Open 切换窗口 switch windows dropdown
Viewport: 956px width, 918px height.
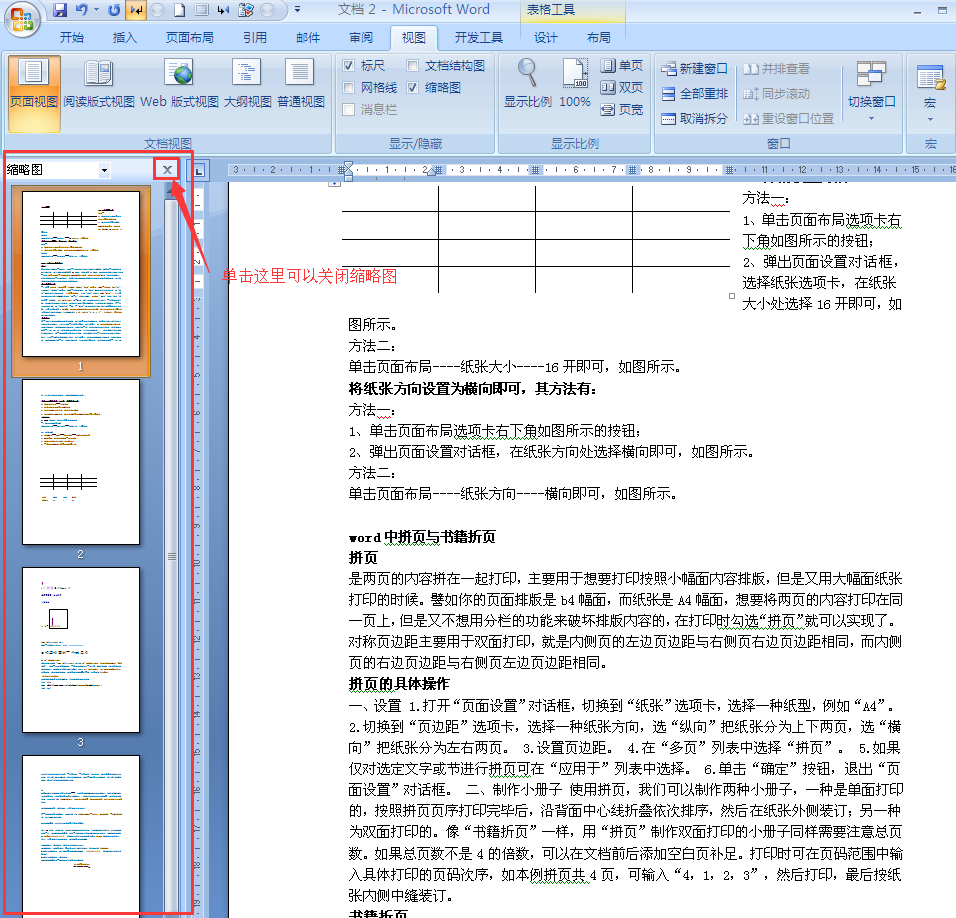pyautogui.click(x=871, y=91)
